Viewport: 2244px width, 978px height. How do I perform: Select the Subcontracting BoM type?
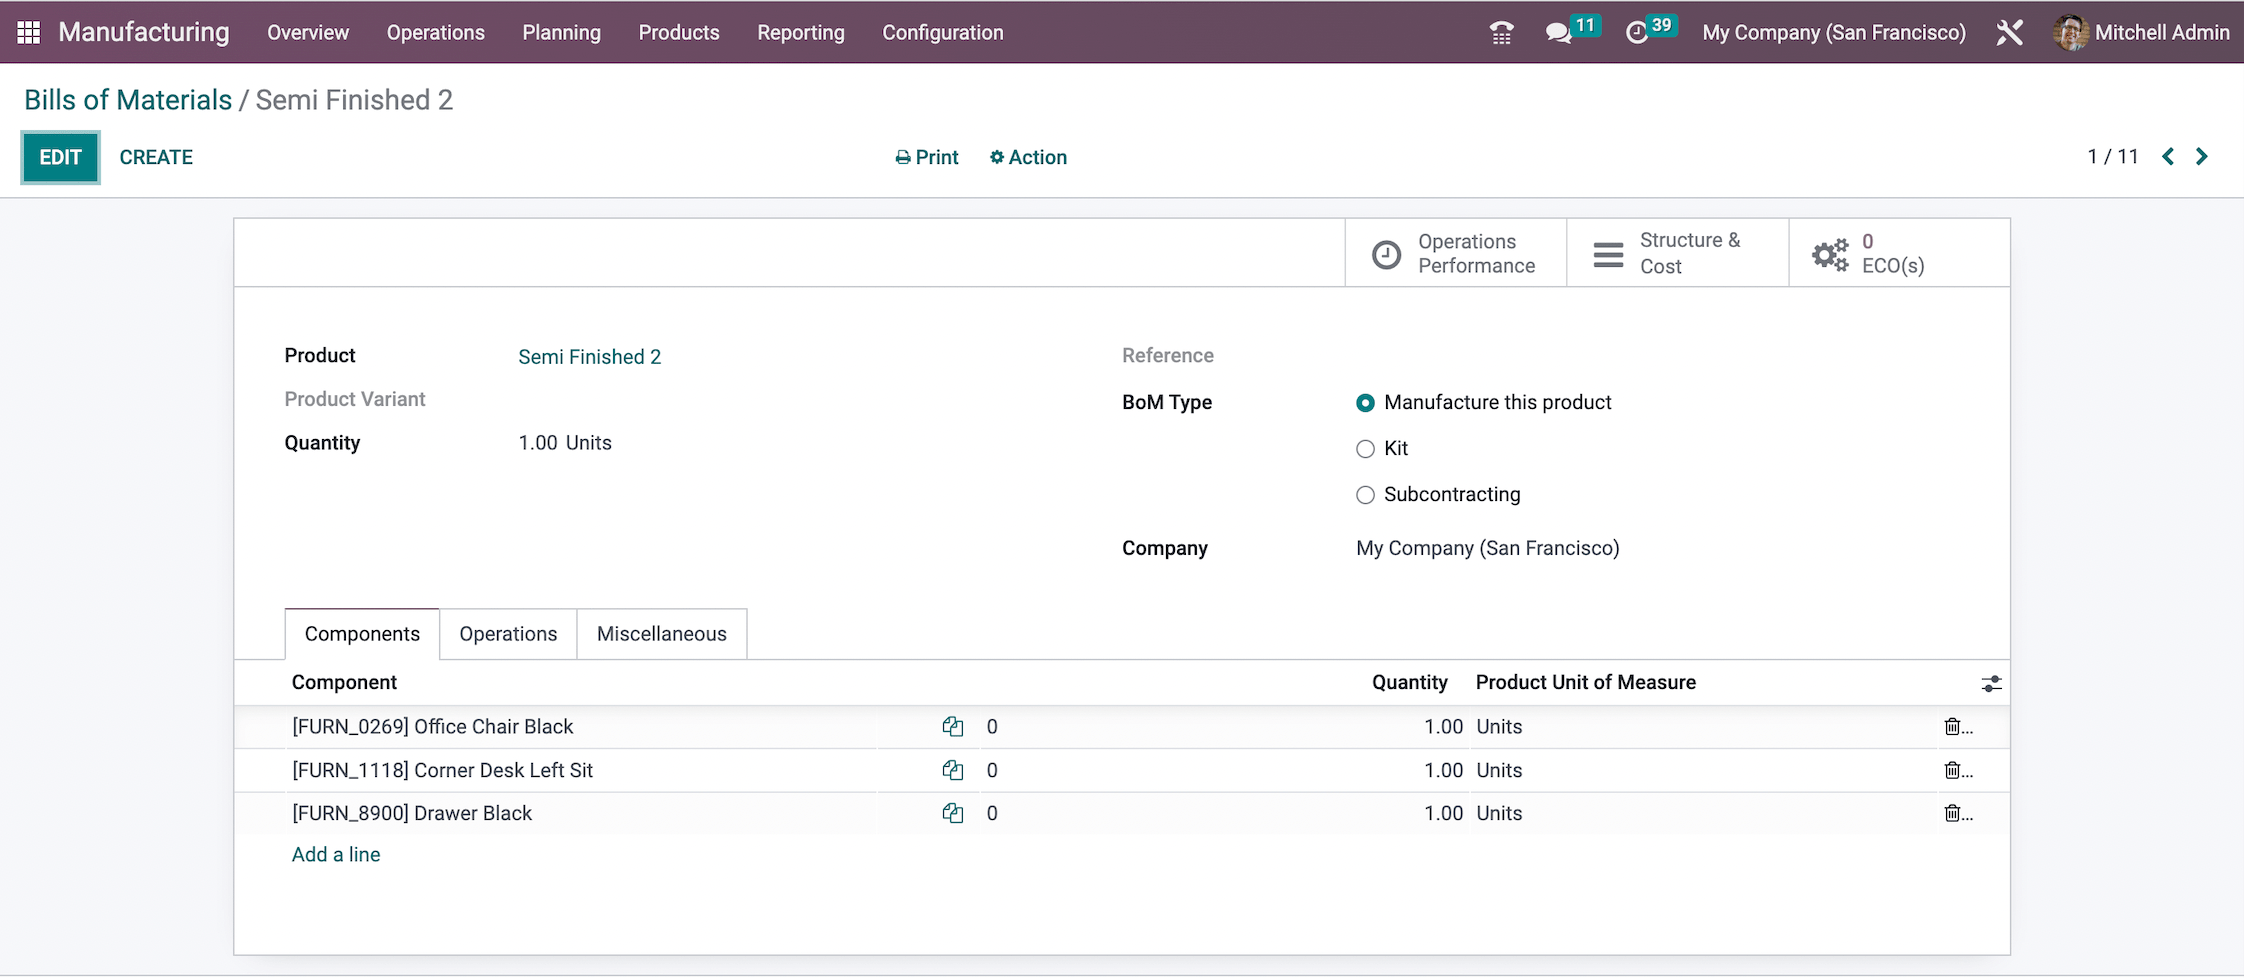(1365, 495)
